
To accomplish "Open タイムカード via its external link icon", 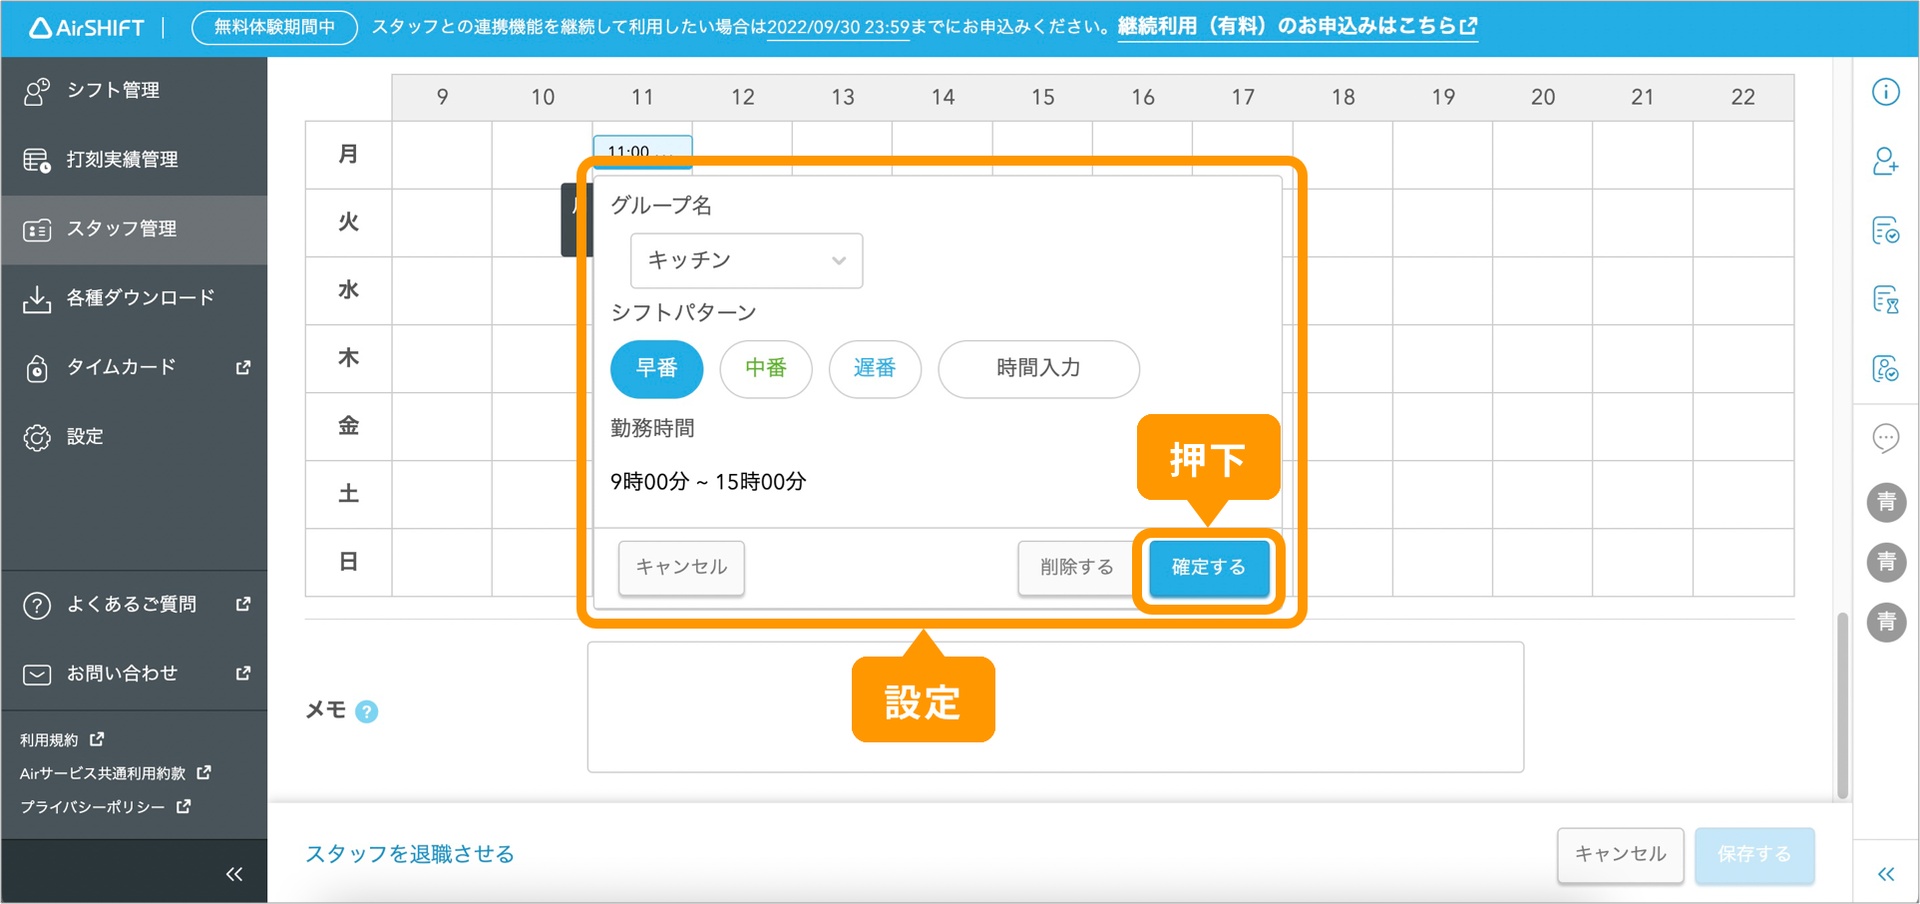I will [x=242, y=367].
